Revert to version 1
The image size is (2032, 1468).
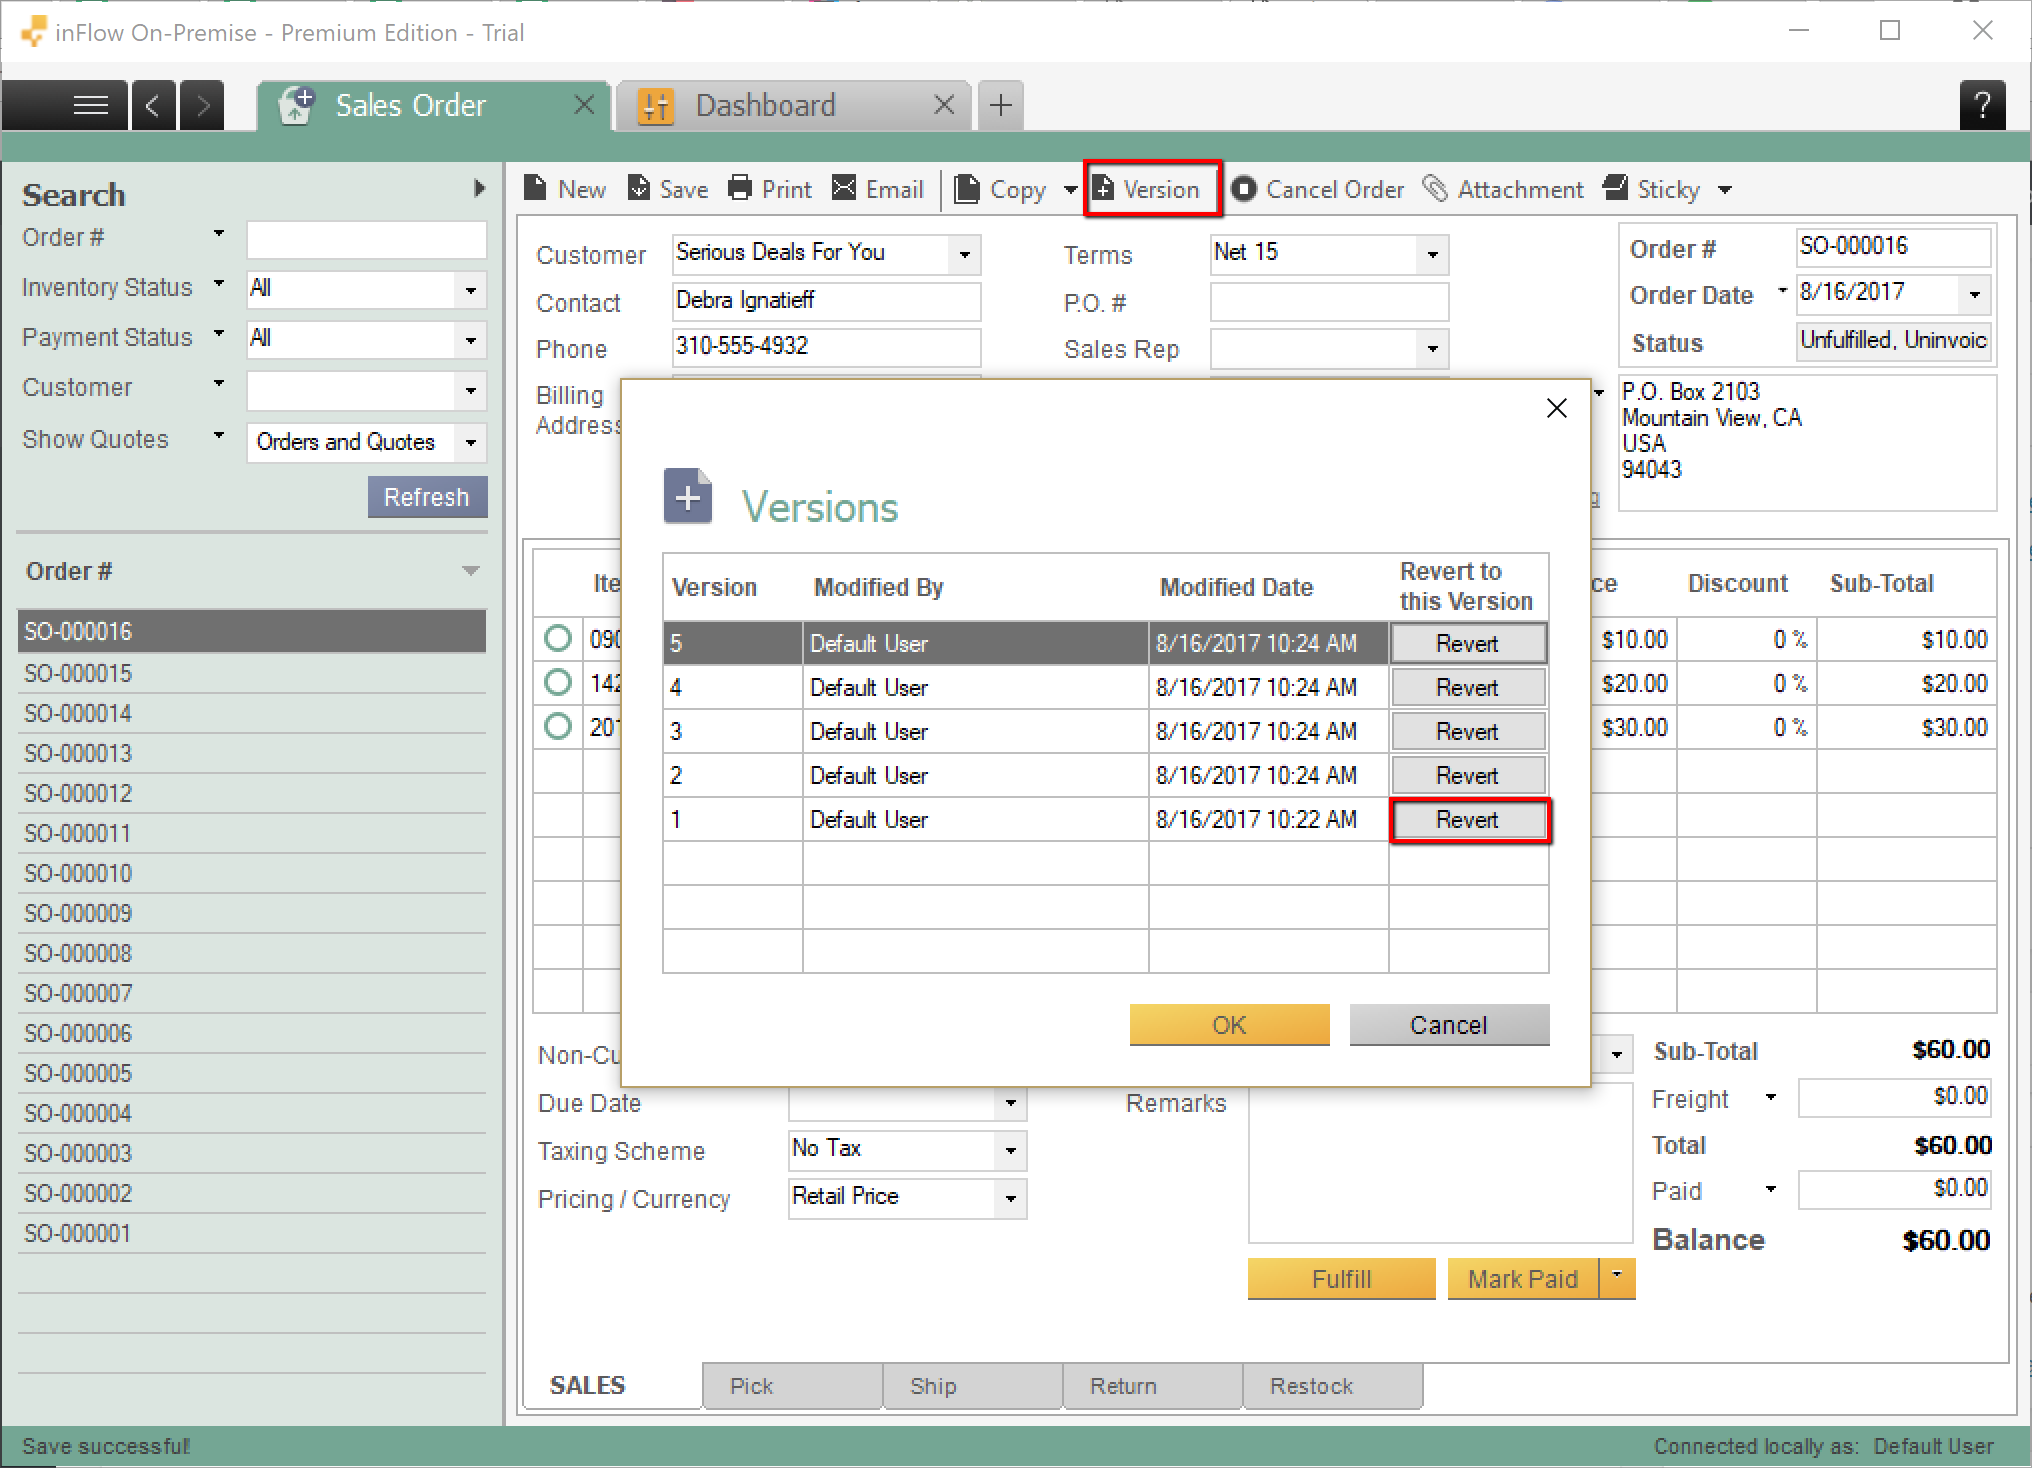click(1468, 820)
